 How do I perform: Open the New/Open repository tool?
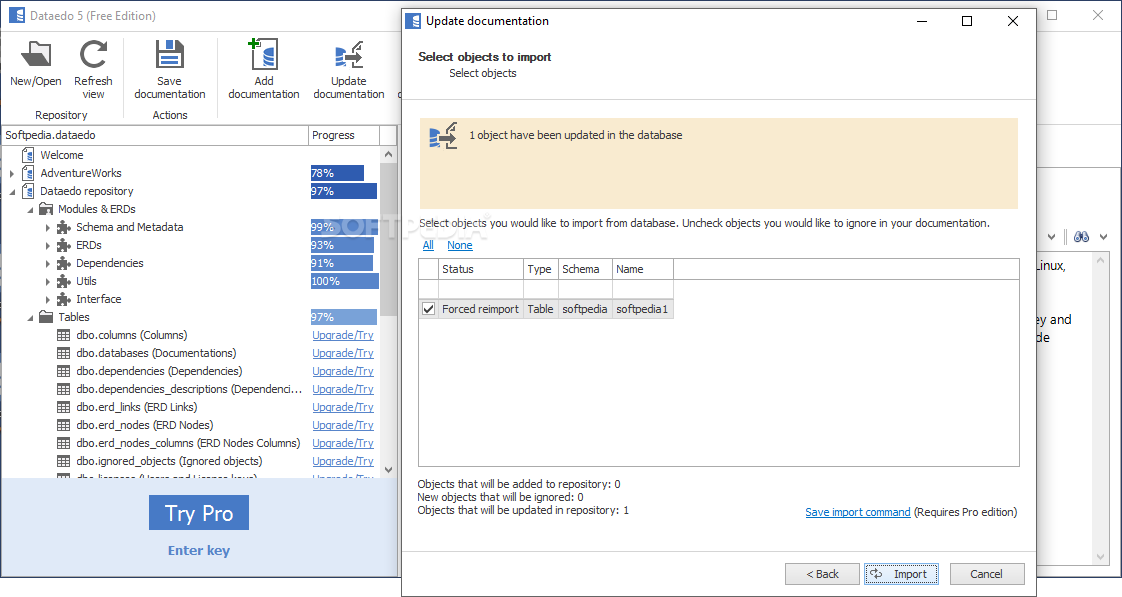[x=36, y=64]
